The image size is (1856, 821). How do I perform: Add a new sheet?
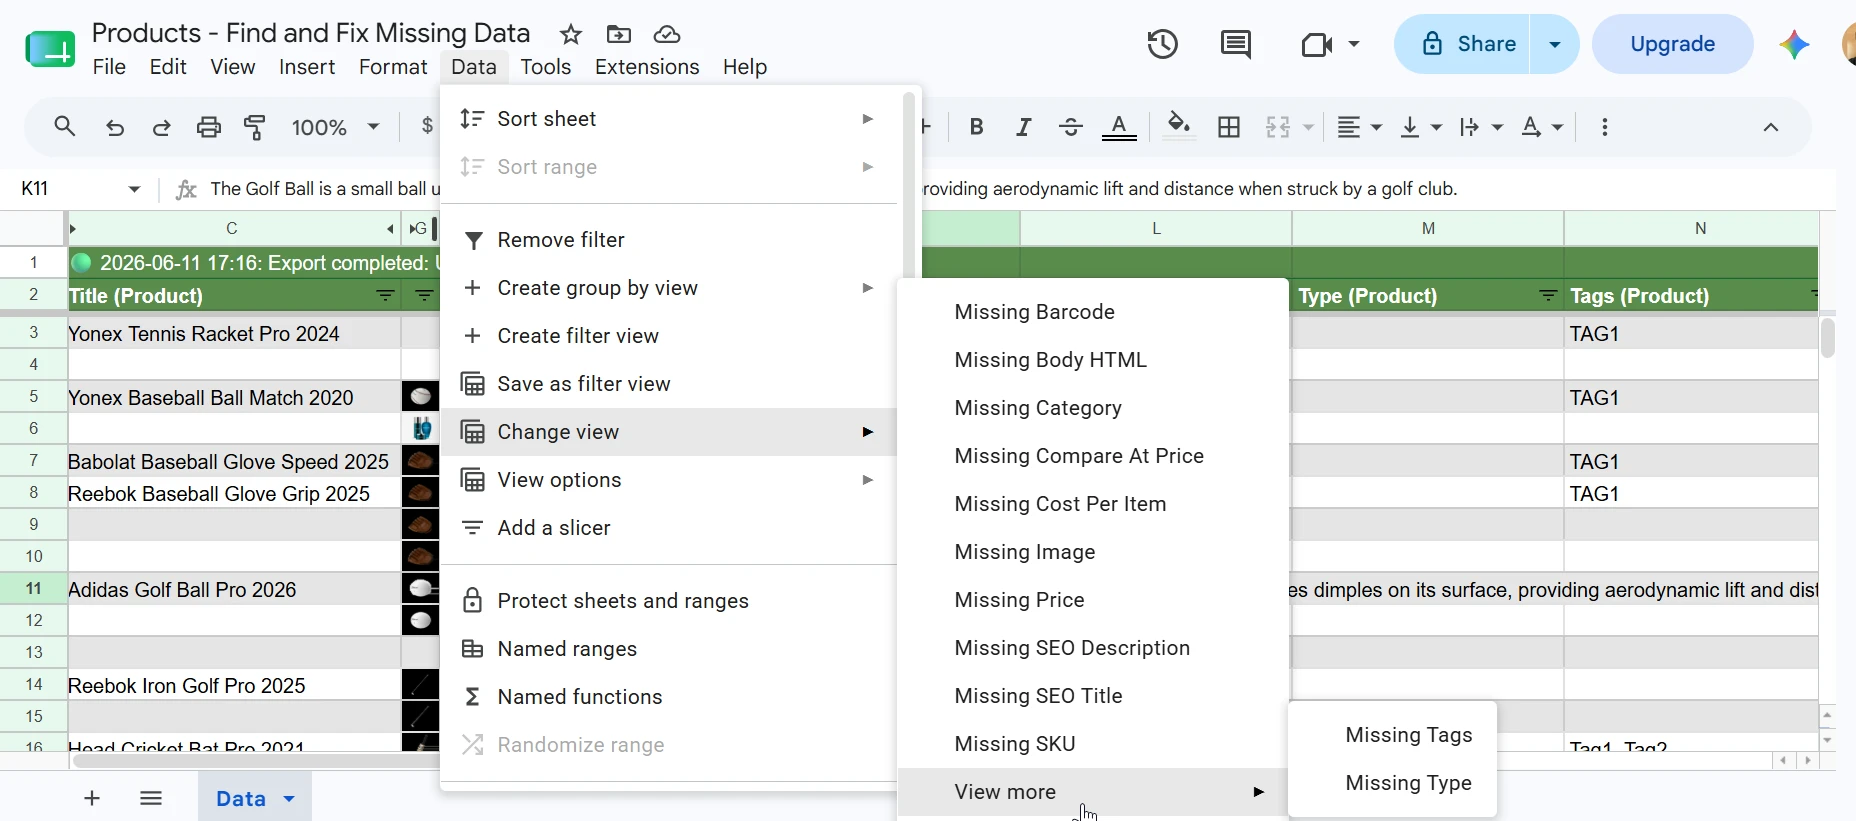(92, 798)
